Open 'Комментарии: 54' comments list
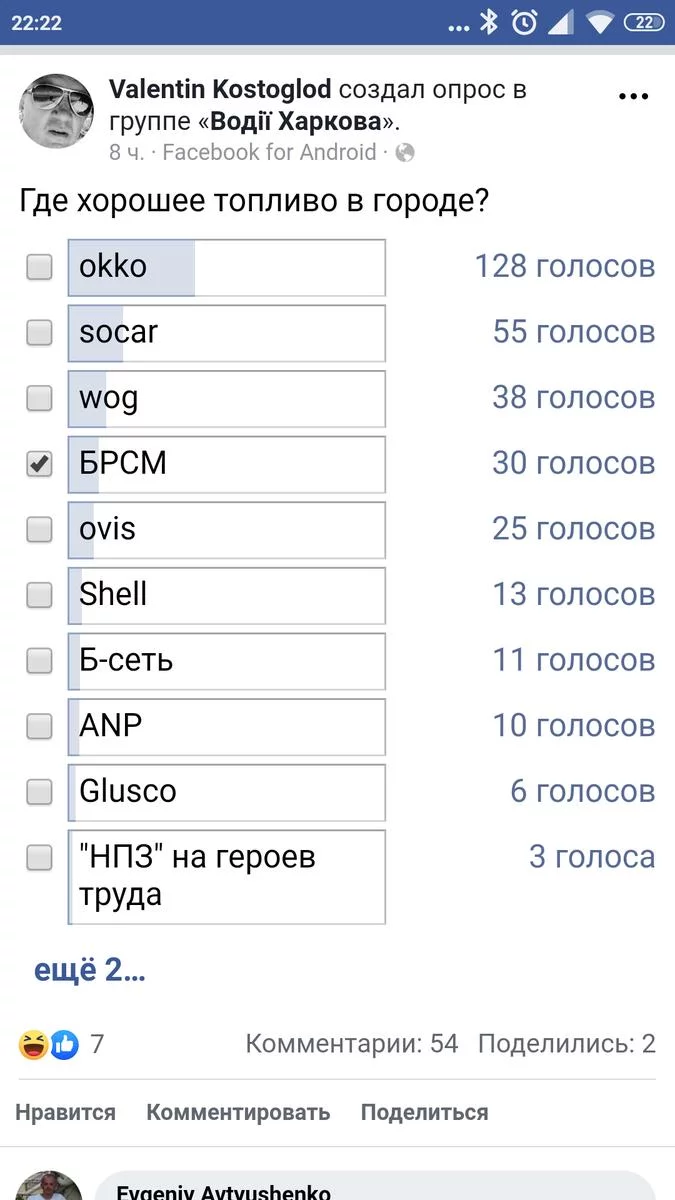The height and width of the screenshot is (1200, 675). click(x=351, y=1044)
